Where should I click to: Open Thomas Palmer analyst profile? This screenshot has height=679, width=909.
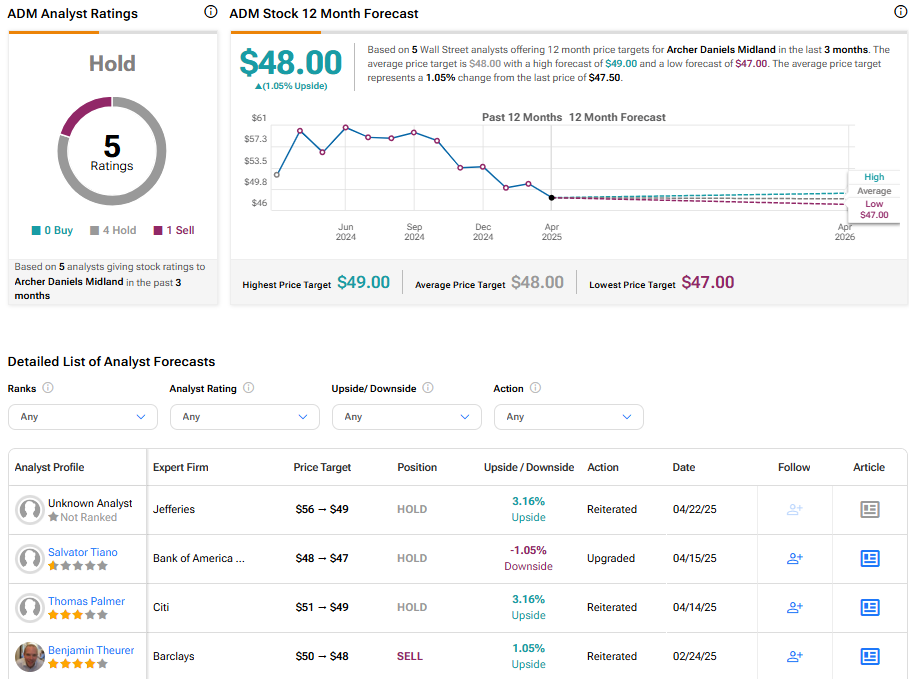tap(86, 601)
